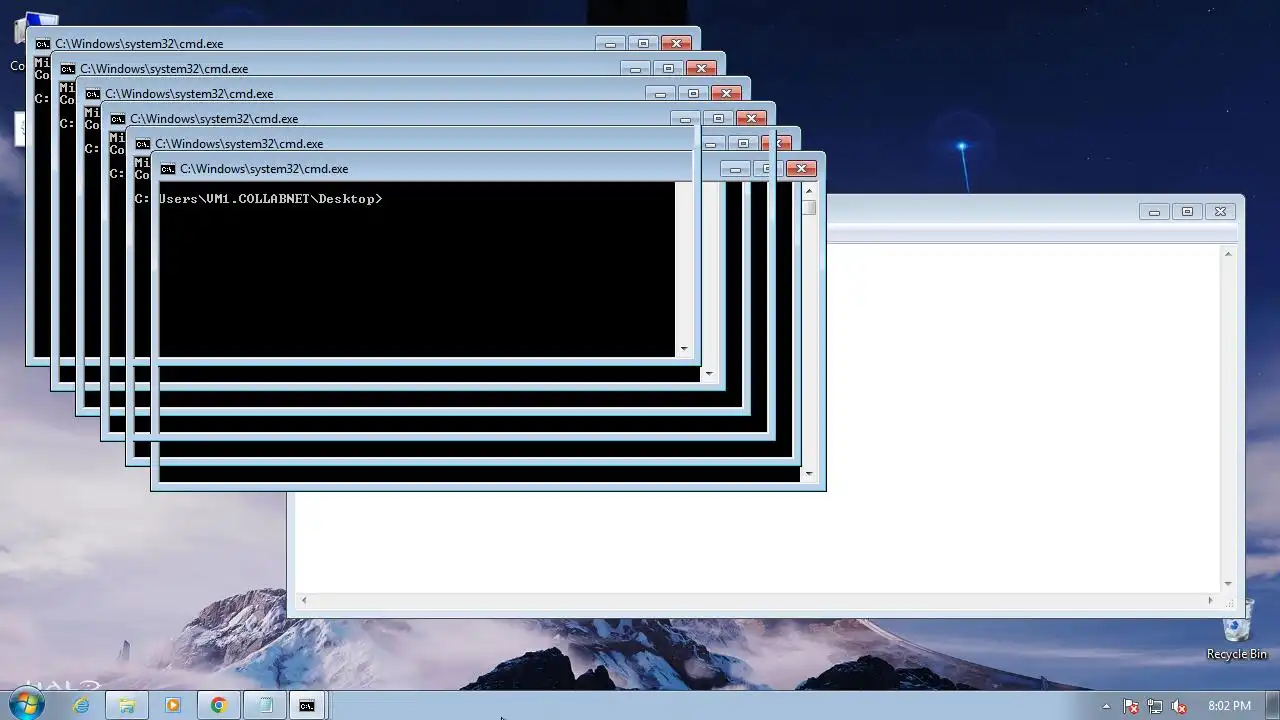Launch Windows Media Player from taskbar
The height and width of the screenshot is (720, 1280).
click(172, 705)
